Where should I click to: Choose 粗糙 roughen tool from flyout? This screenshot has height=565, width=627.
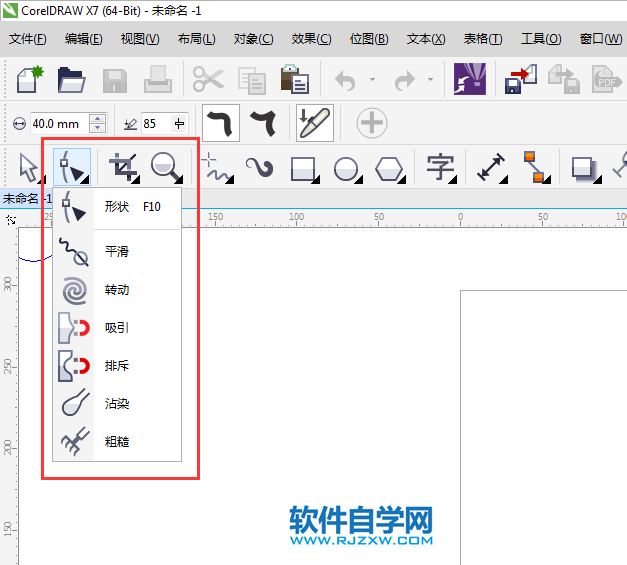pyautogui.click(x=117, y=442)
